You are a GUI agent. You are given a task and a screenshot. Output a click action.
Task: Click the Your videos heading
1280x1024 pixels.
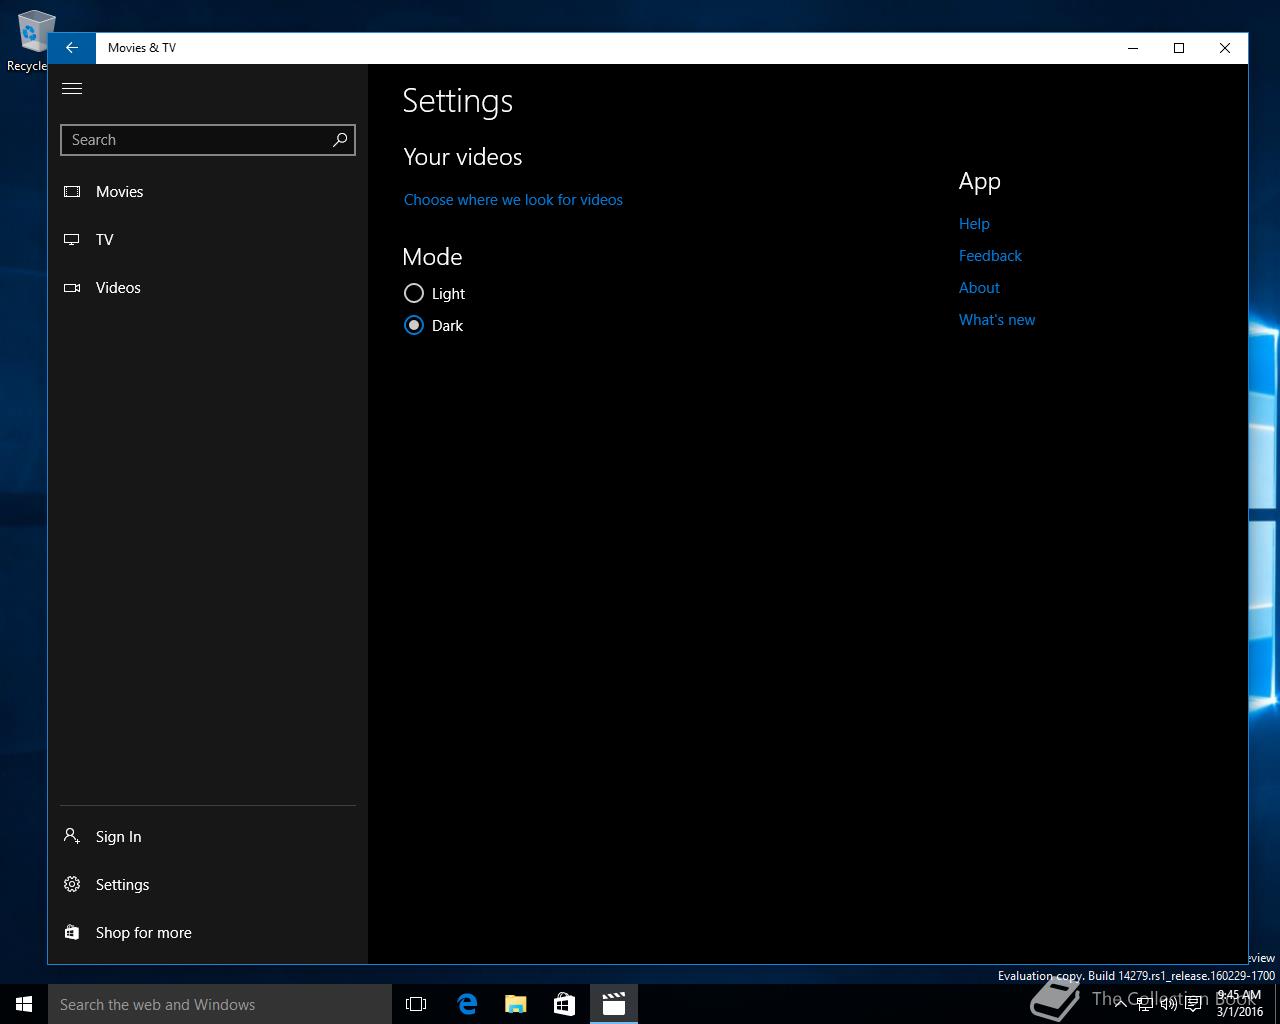tap(463, 157)
